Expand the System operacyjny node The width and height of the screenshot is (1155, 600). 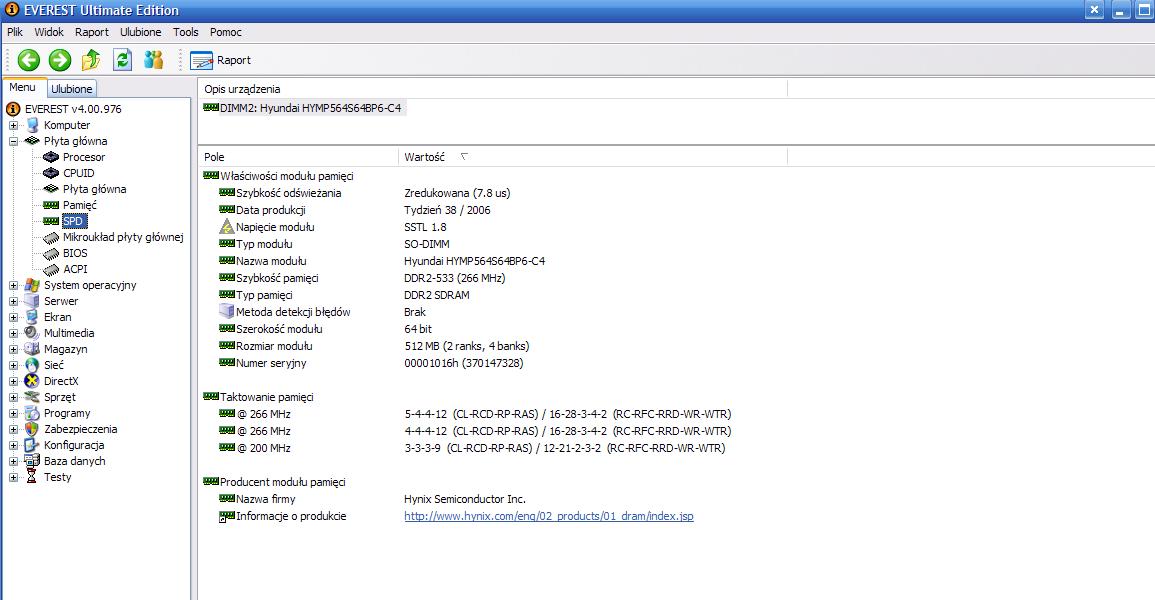[x=13, y=286]
